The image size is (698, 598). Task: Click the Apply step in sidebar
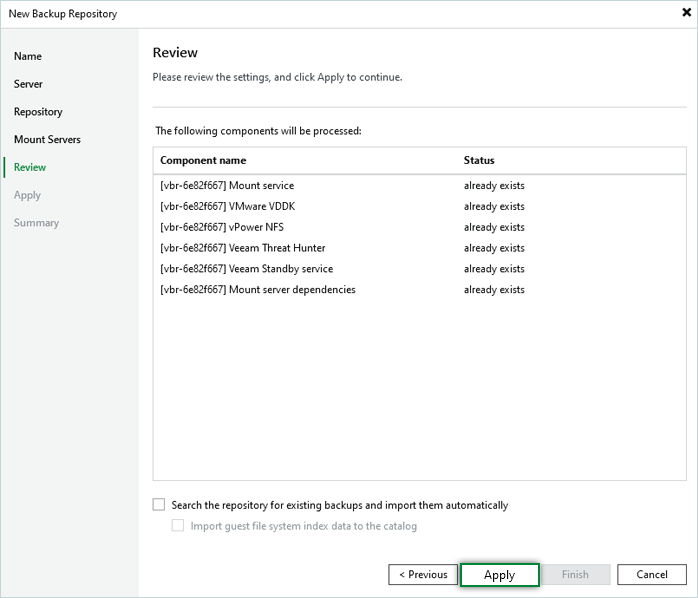[27, 195]
